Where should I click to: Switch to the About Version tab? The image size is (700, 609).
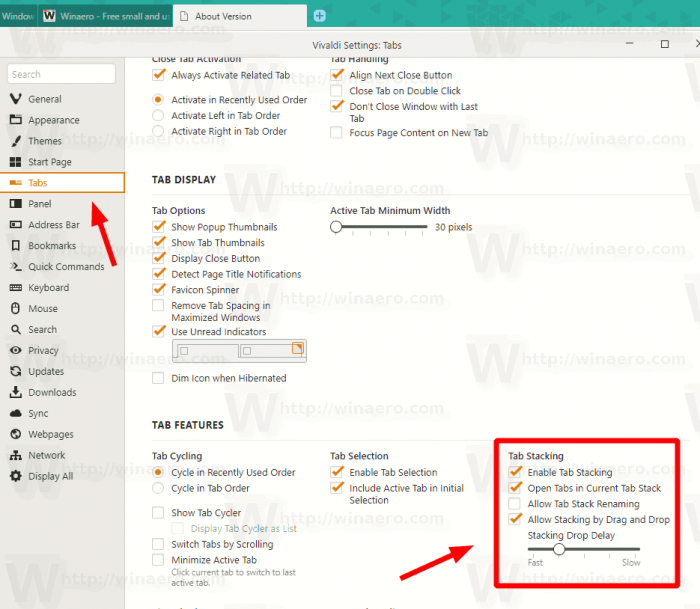(x=240, y=16)
